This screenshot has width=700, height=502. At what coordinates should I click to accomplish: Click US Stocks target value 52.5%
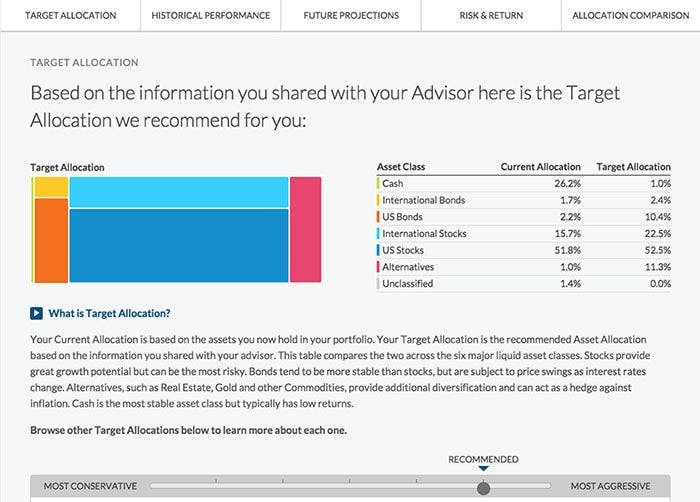(658, 250)
